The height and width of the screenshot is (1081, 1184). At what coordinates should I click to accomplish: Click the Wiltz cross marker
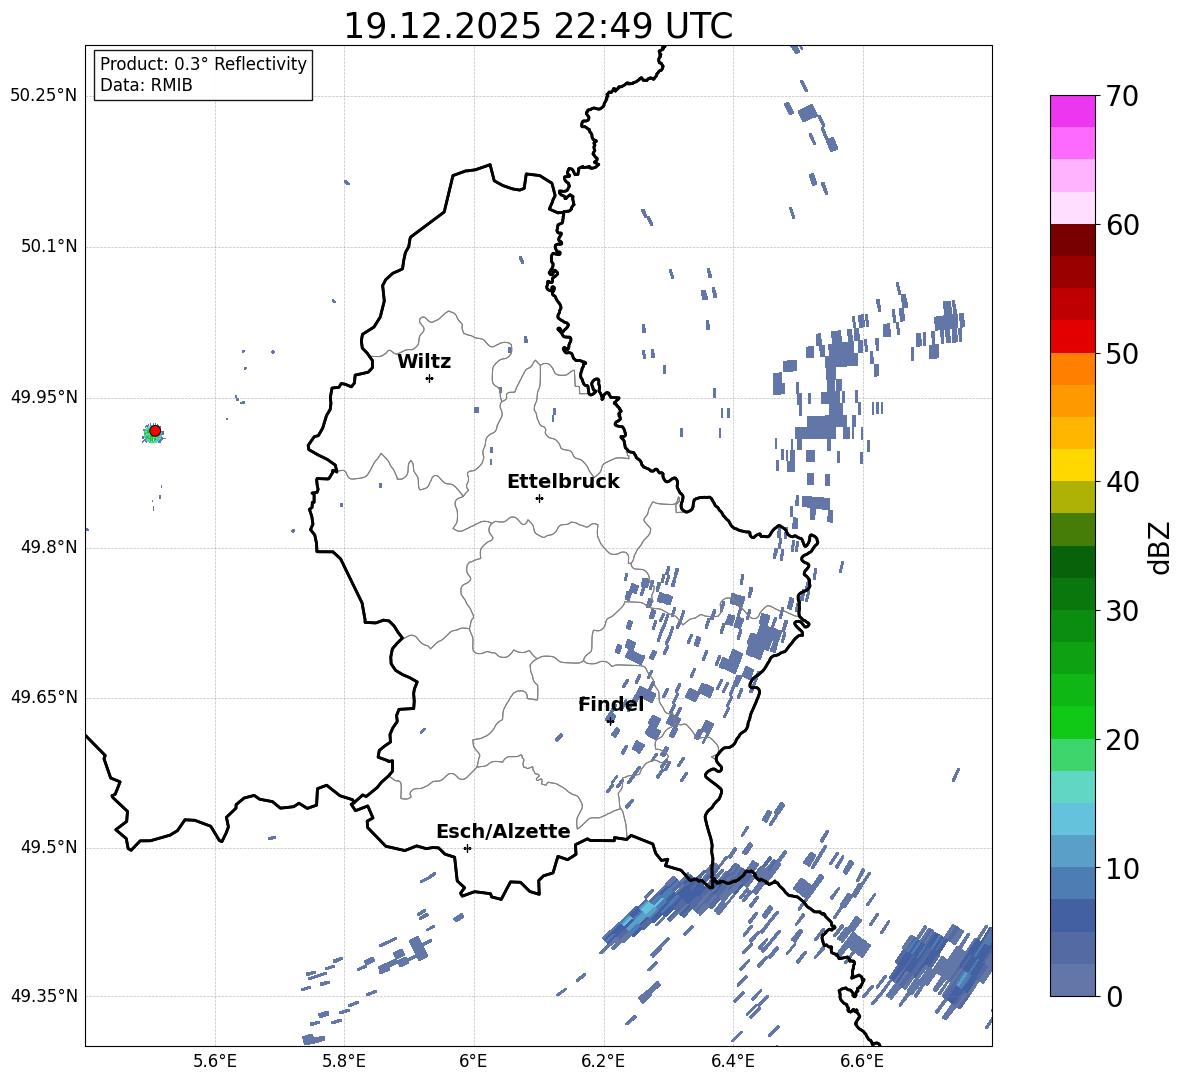point(430,378)
